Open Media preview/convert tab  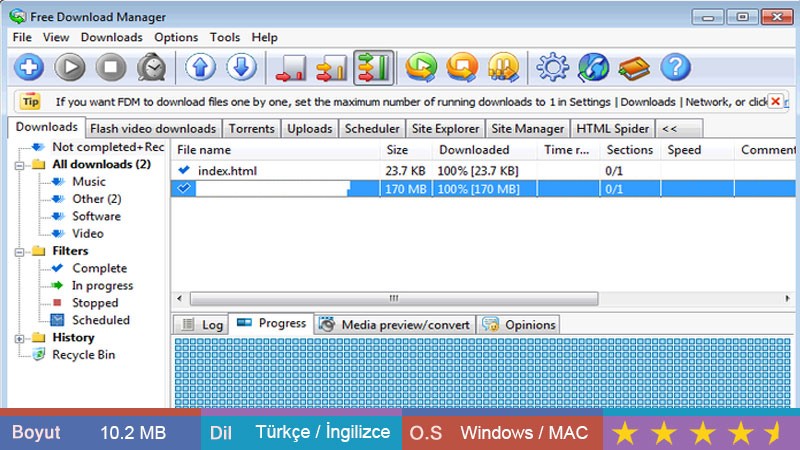click(x=395, y=325)
